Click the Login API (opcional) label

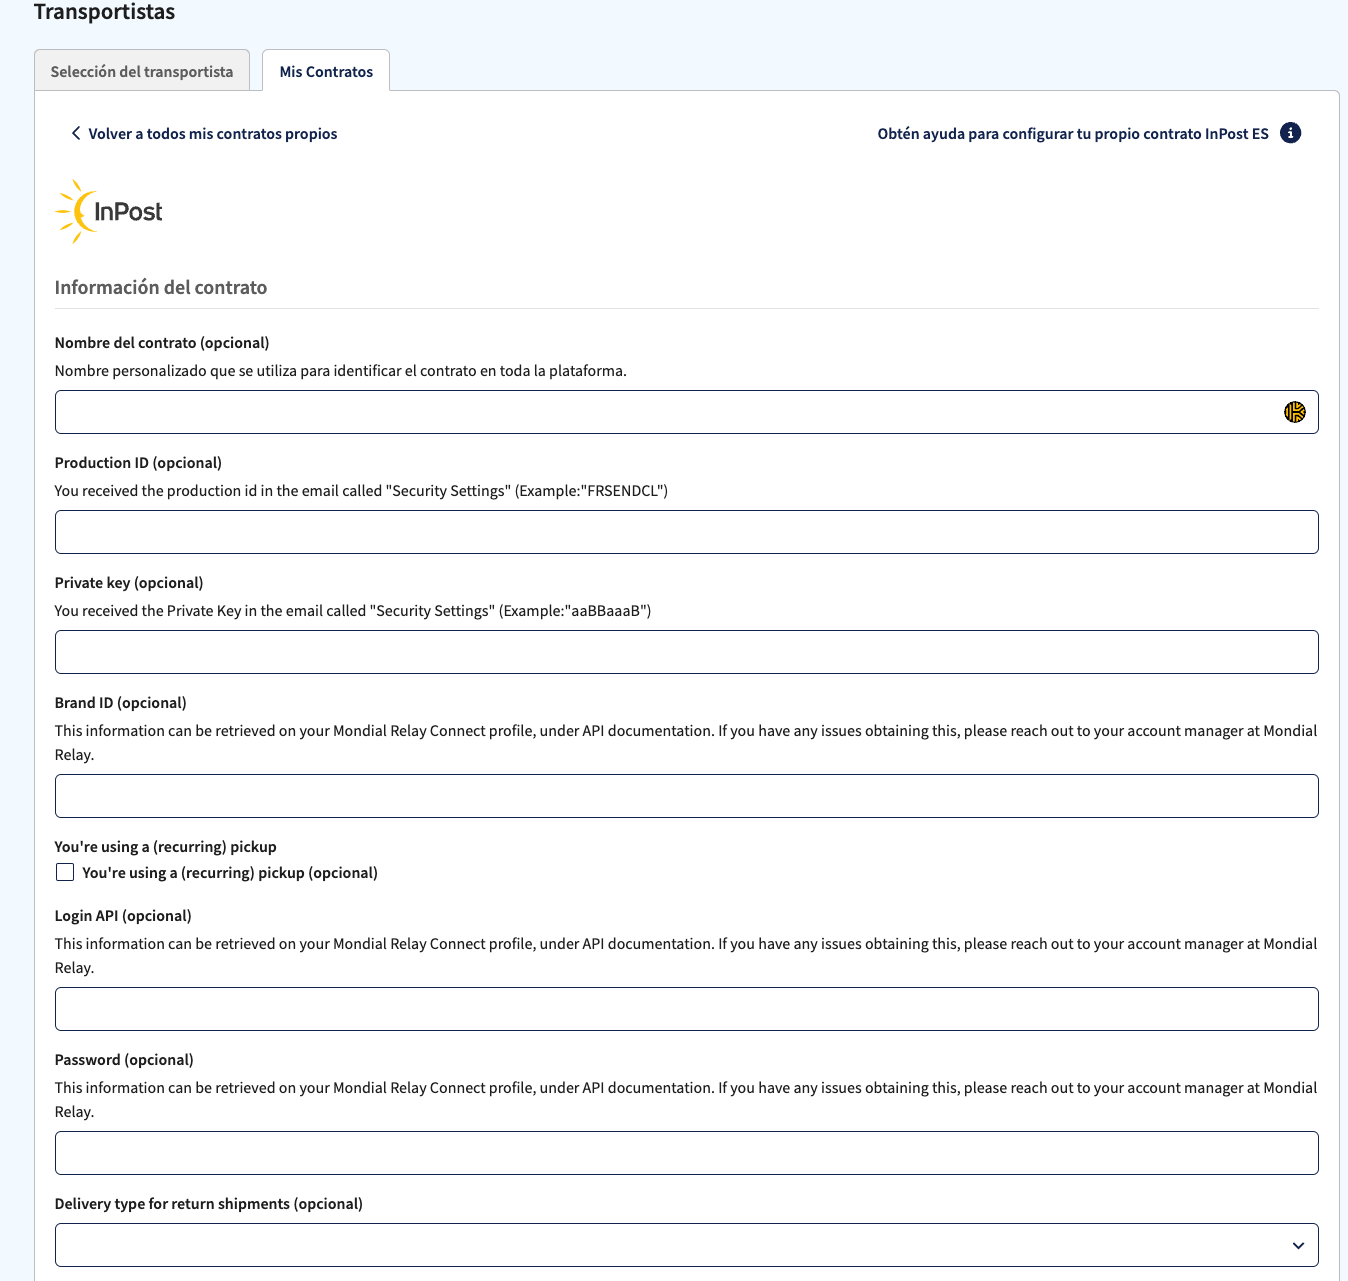click(x=123, y=915)
